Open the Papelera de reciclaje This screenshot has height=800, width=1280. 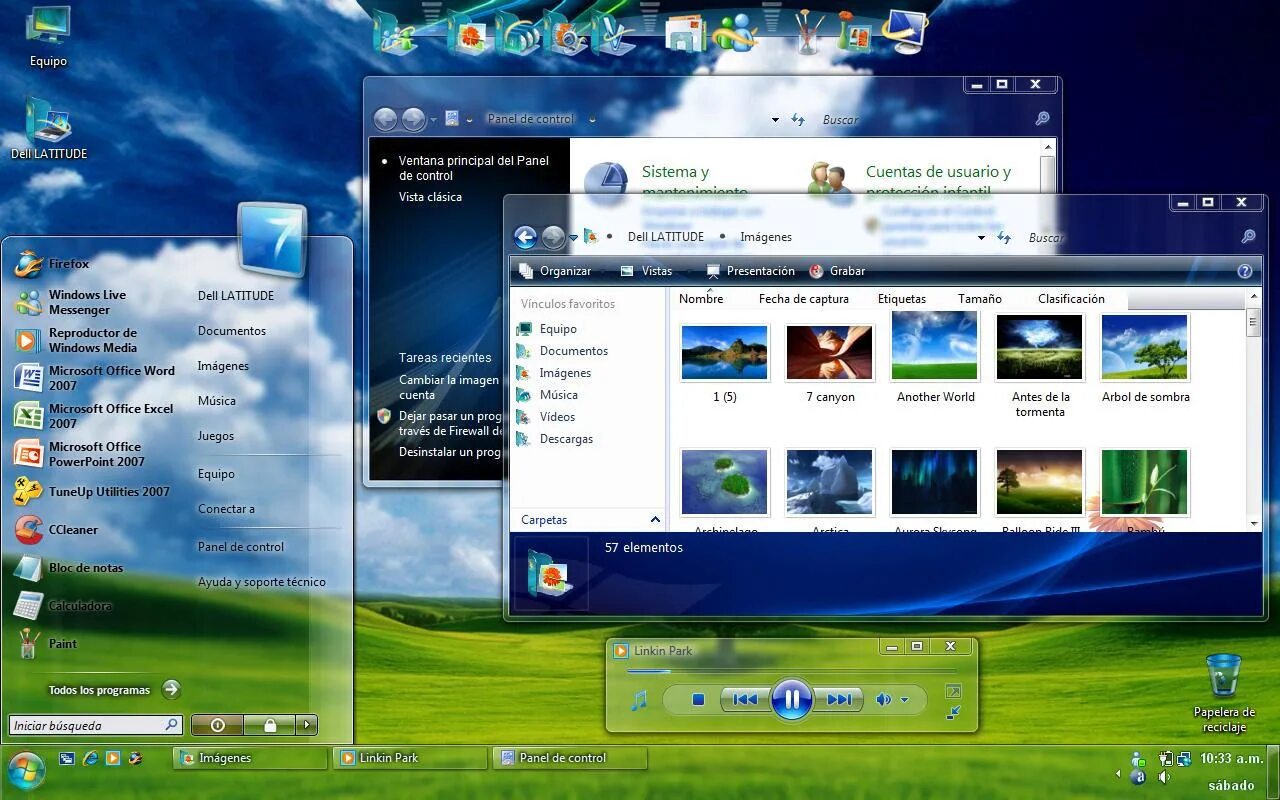1224,693
